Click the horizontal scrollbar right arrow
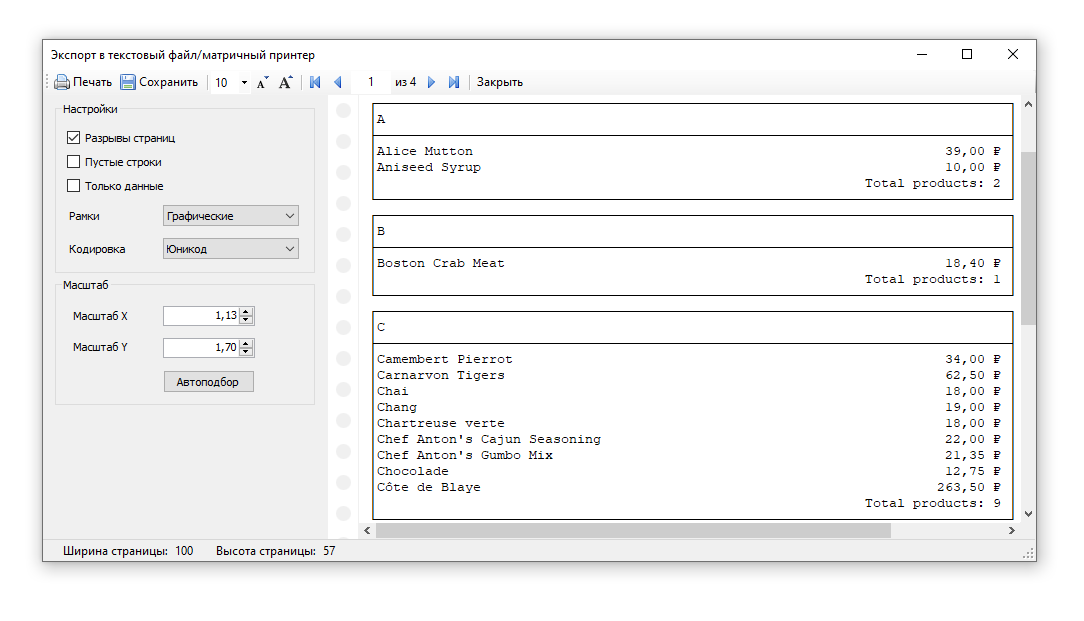The height and width of the screenshot is (621, 1084). [1011, 530]
